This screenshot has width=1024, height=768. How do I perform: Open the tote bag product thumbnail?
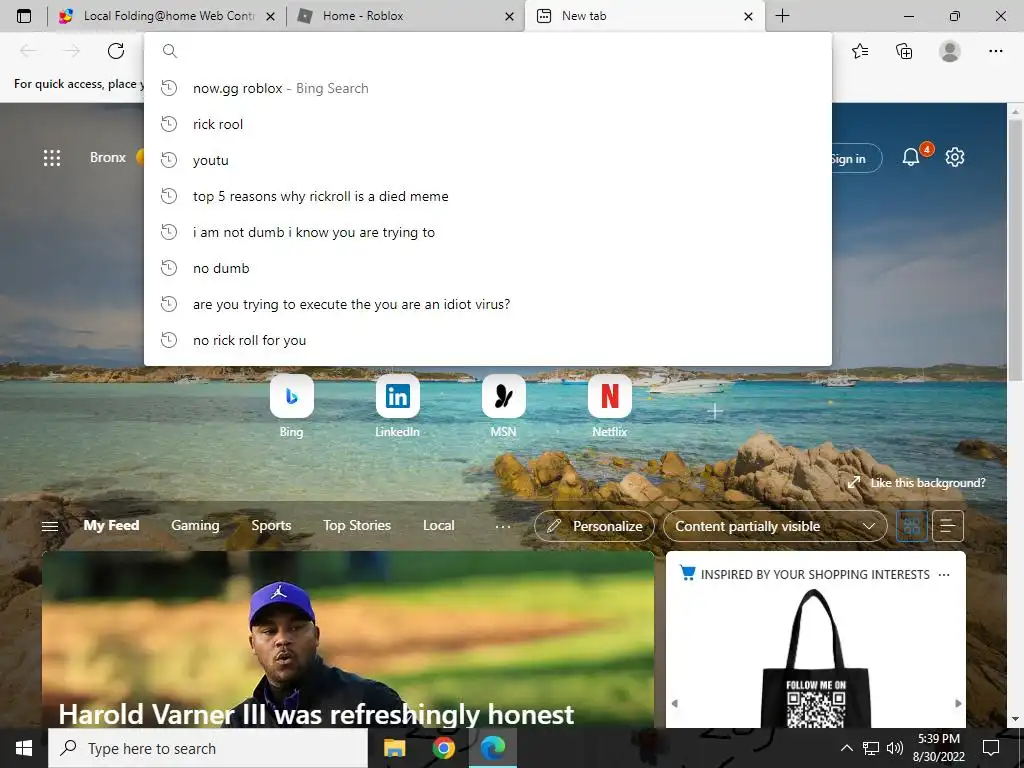(x=816, y=658)
